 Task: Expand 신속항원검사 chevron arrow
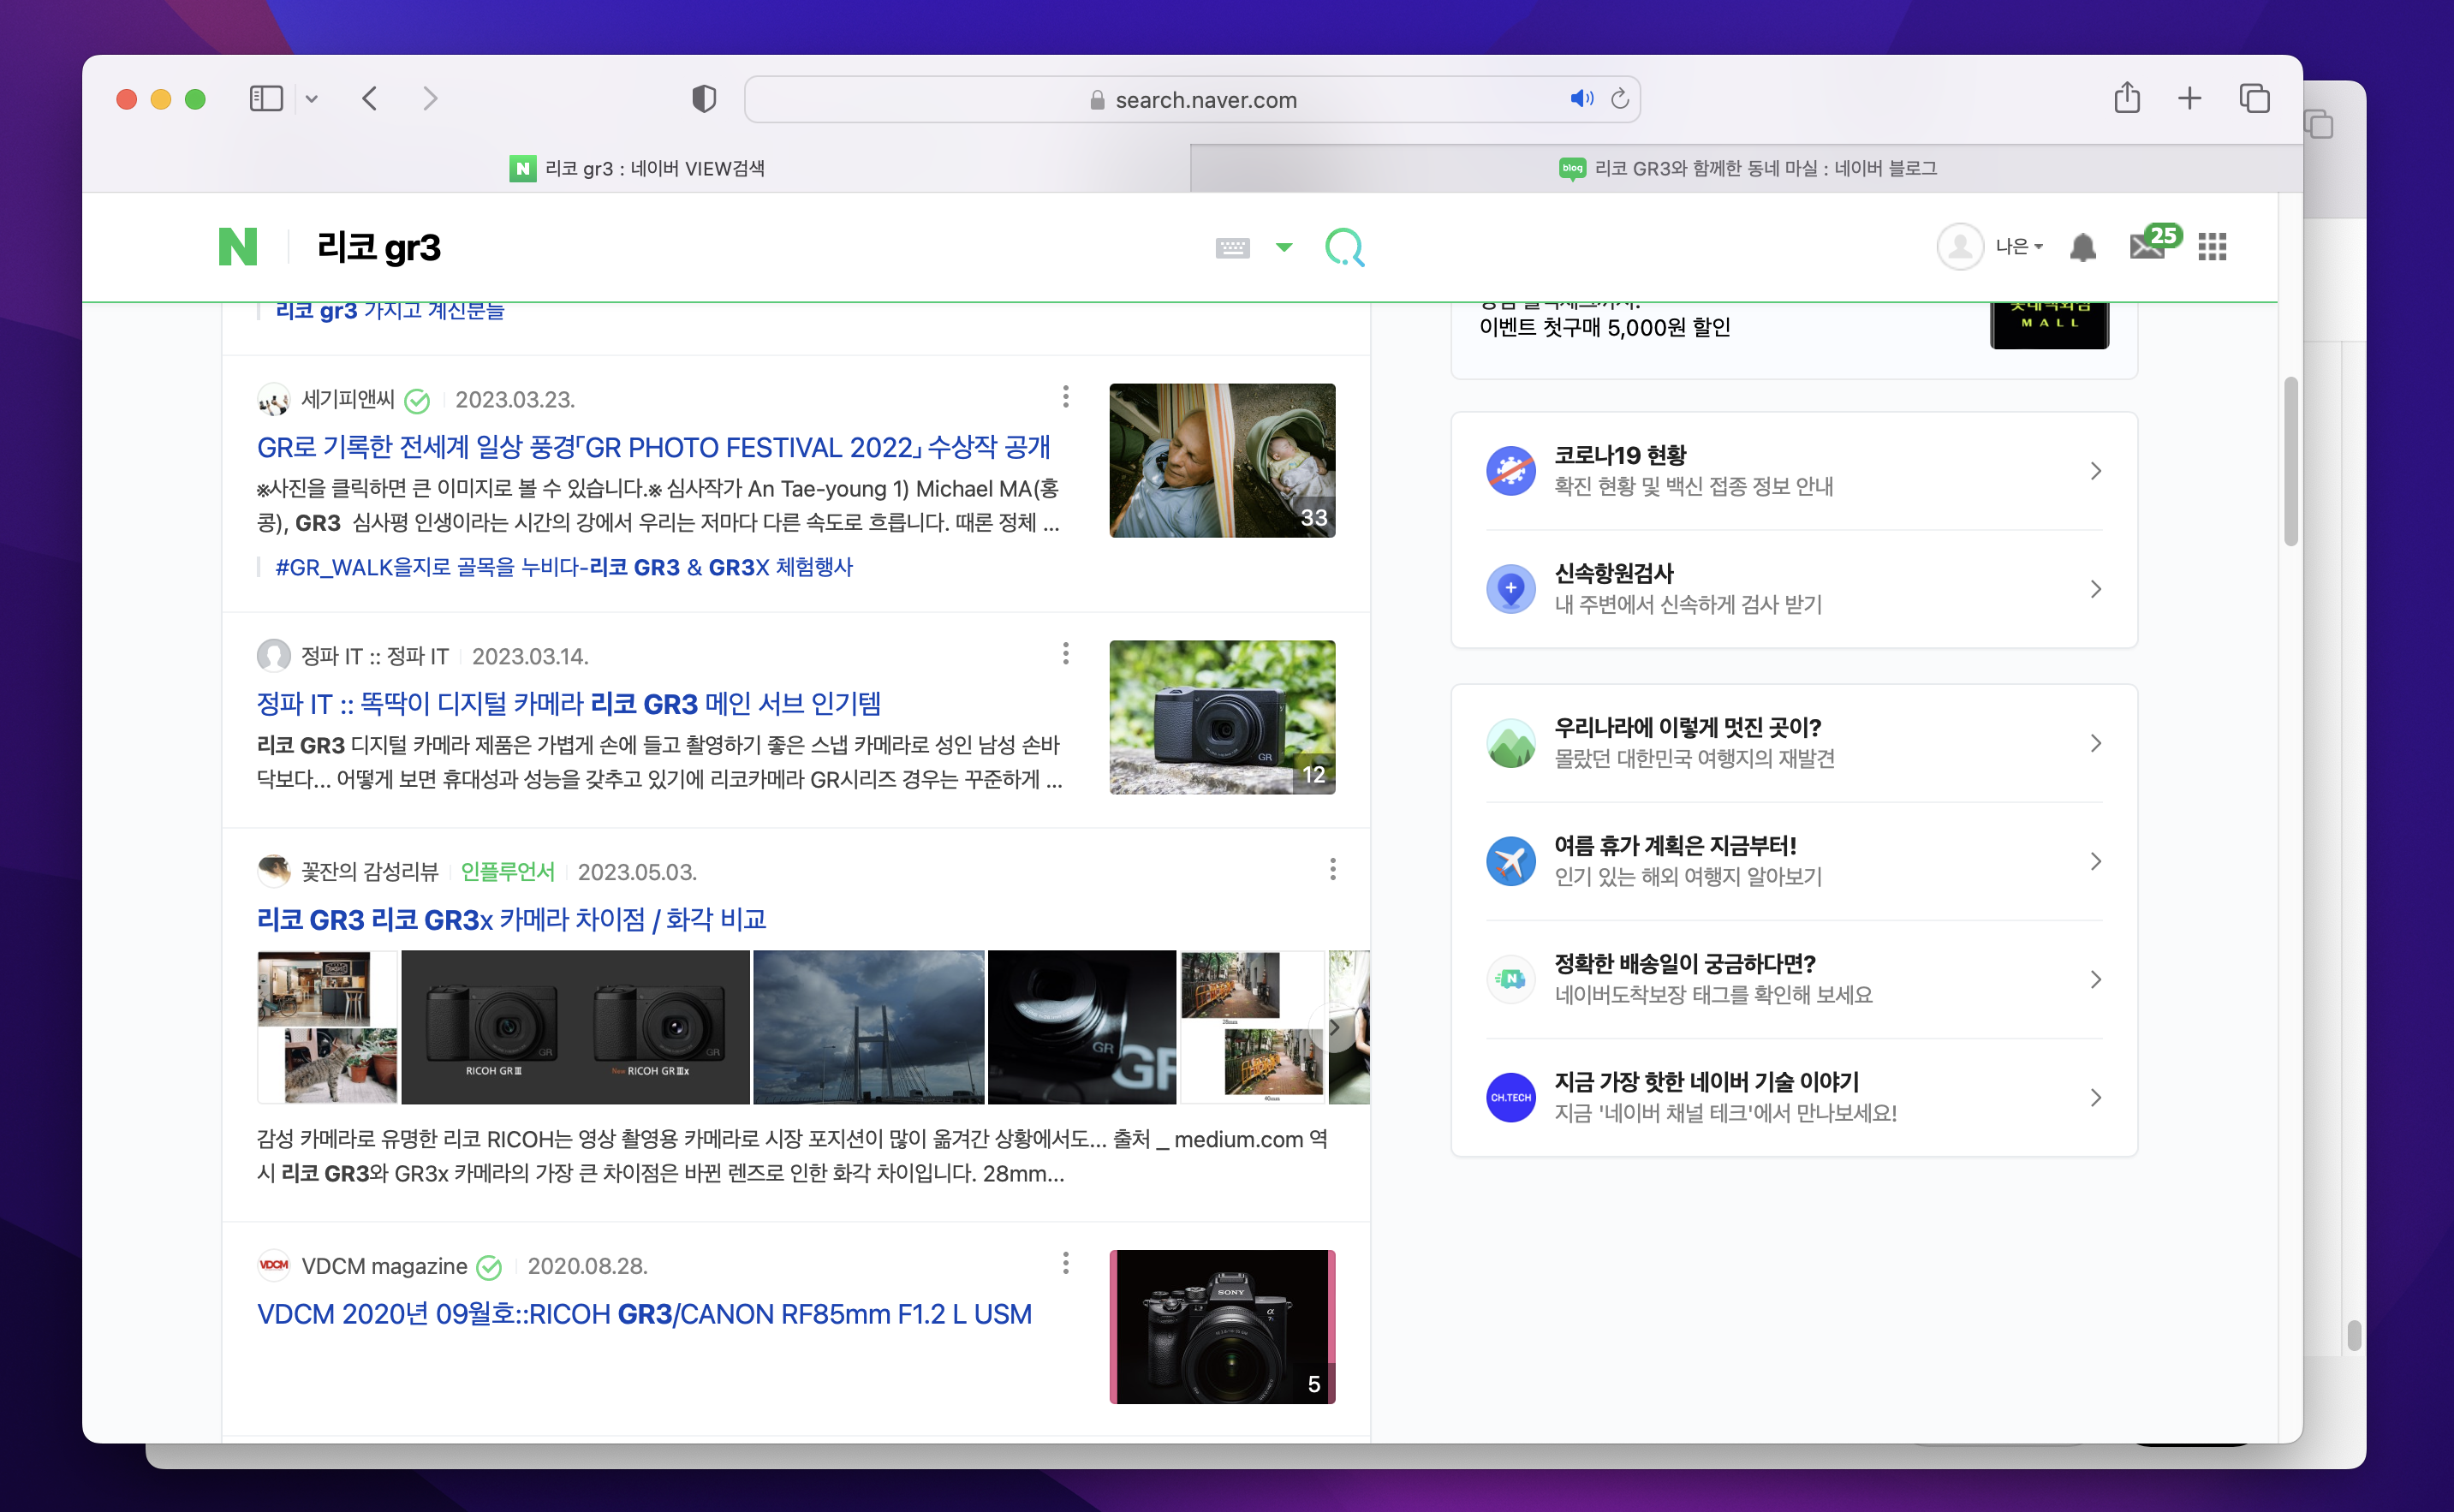(x=2095, y=589)
